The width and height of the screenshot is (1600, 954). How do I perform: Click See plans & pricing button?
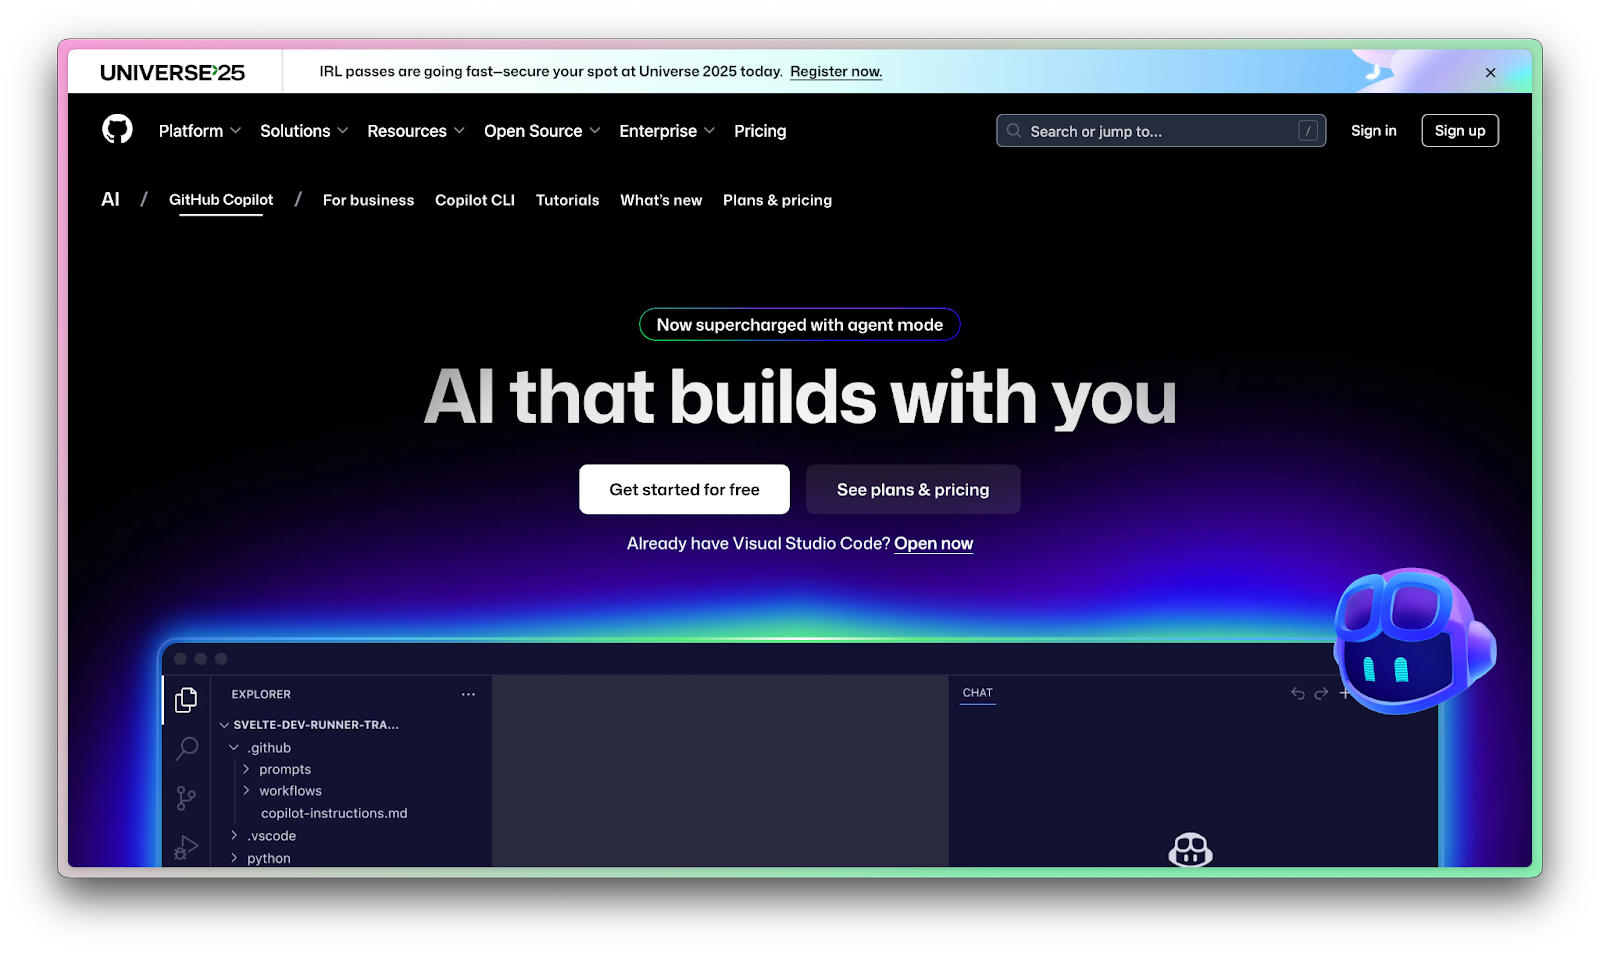(x=913, y=489)
